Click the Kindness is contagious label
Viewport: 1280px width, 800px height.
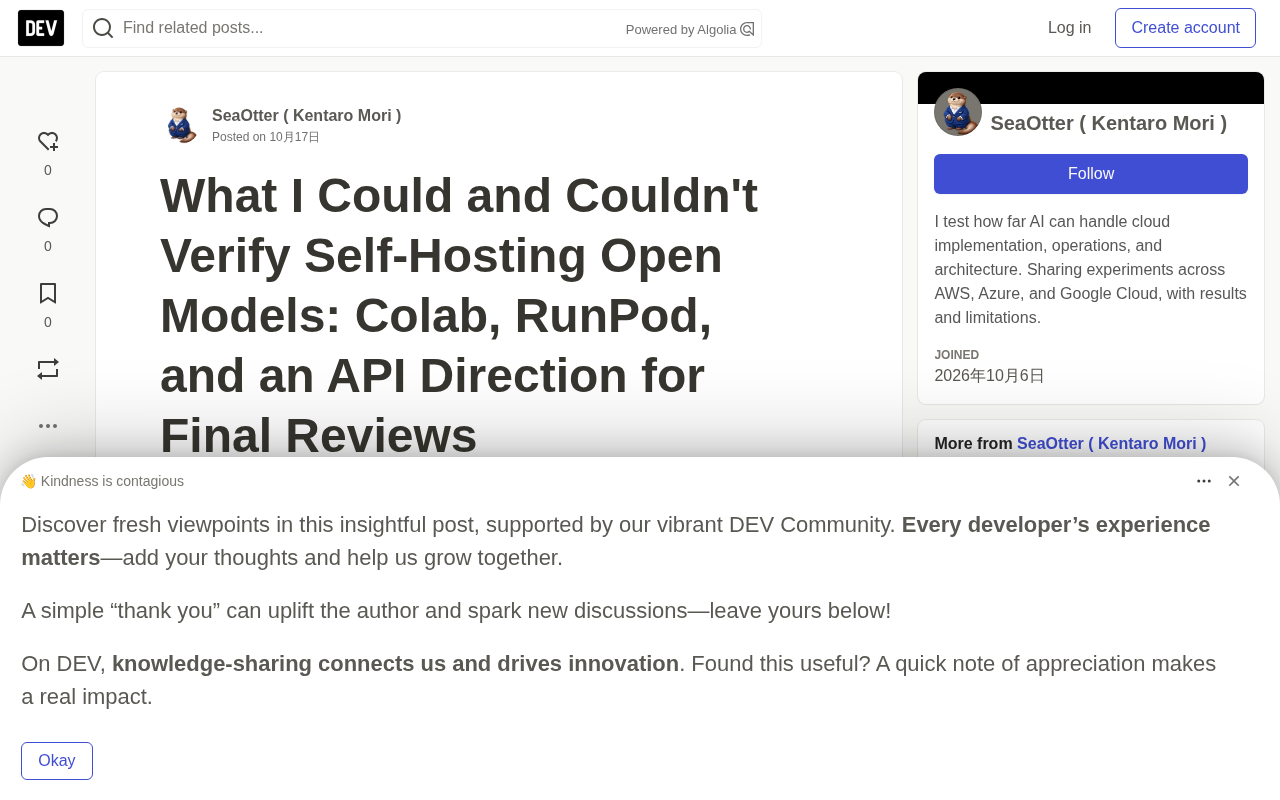point(102,481)
